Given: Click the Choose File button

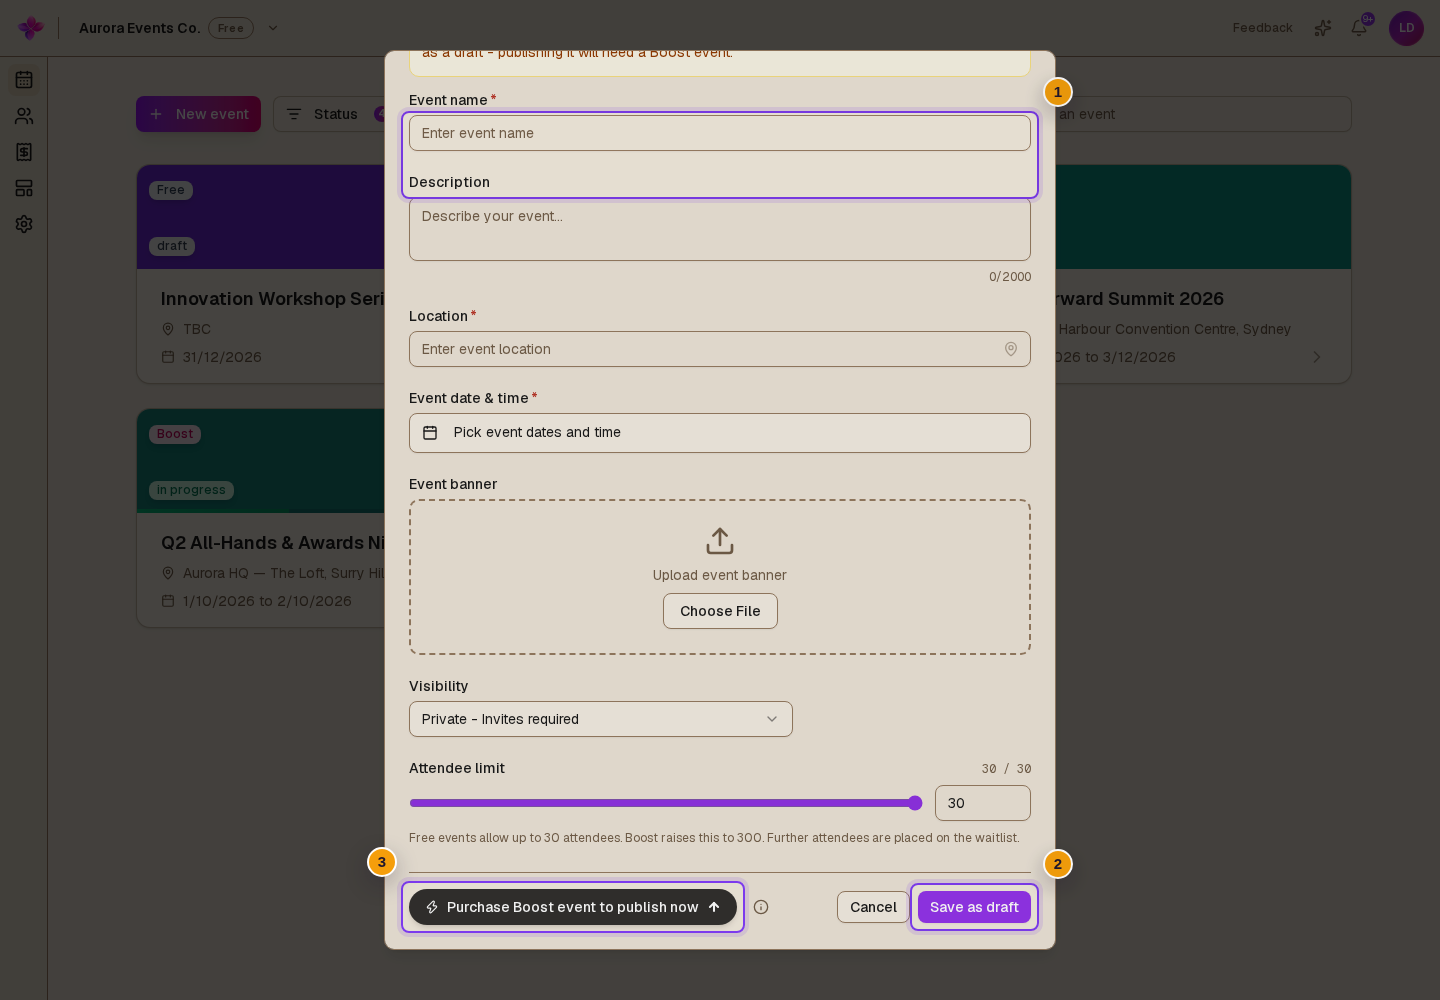Looking at the screenshot, I should pos(720,611).
